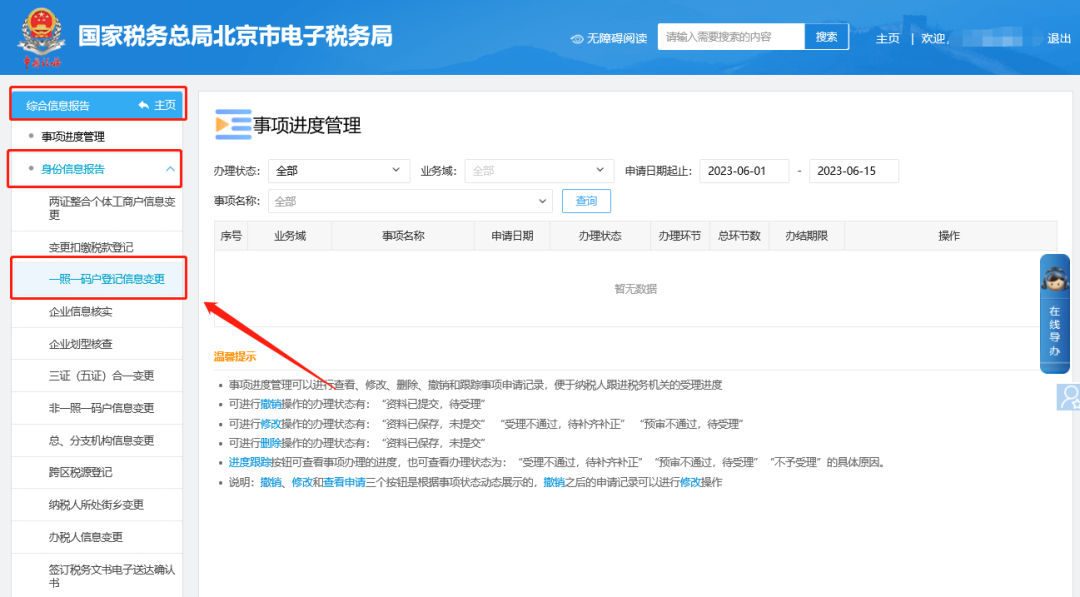Click the 主页 back arrow in sidebar header
Screen dimensions: 1080x597
pyautogui.click(x=145, y=105)
